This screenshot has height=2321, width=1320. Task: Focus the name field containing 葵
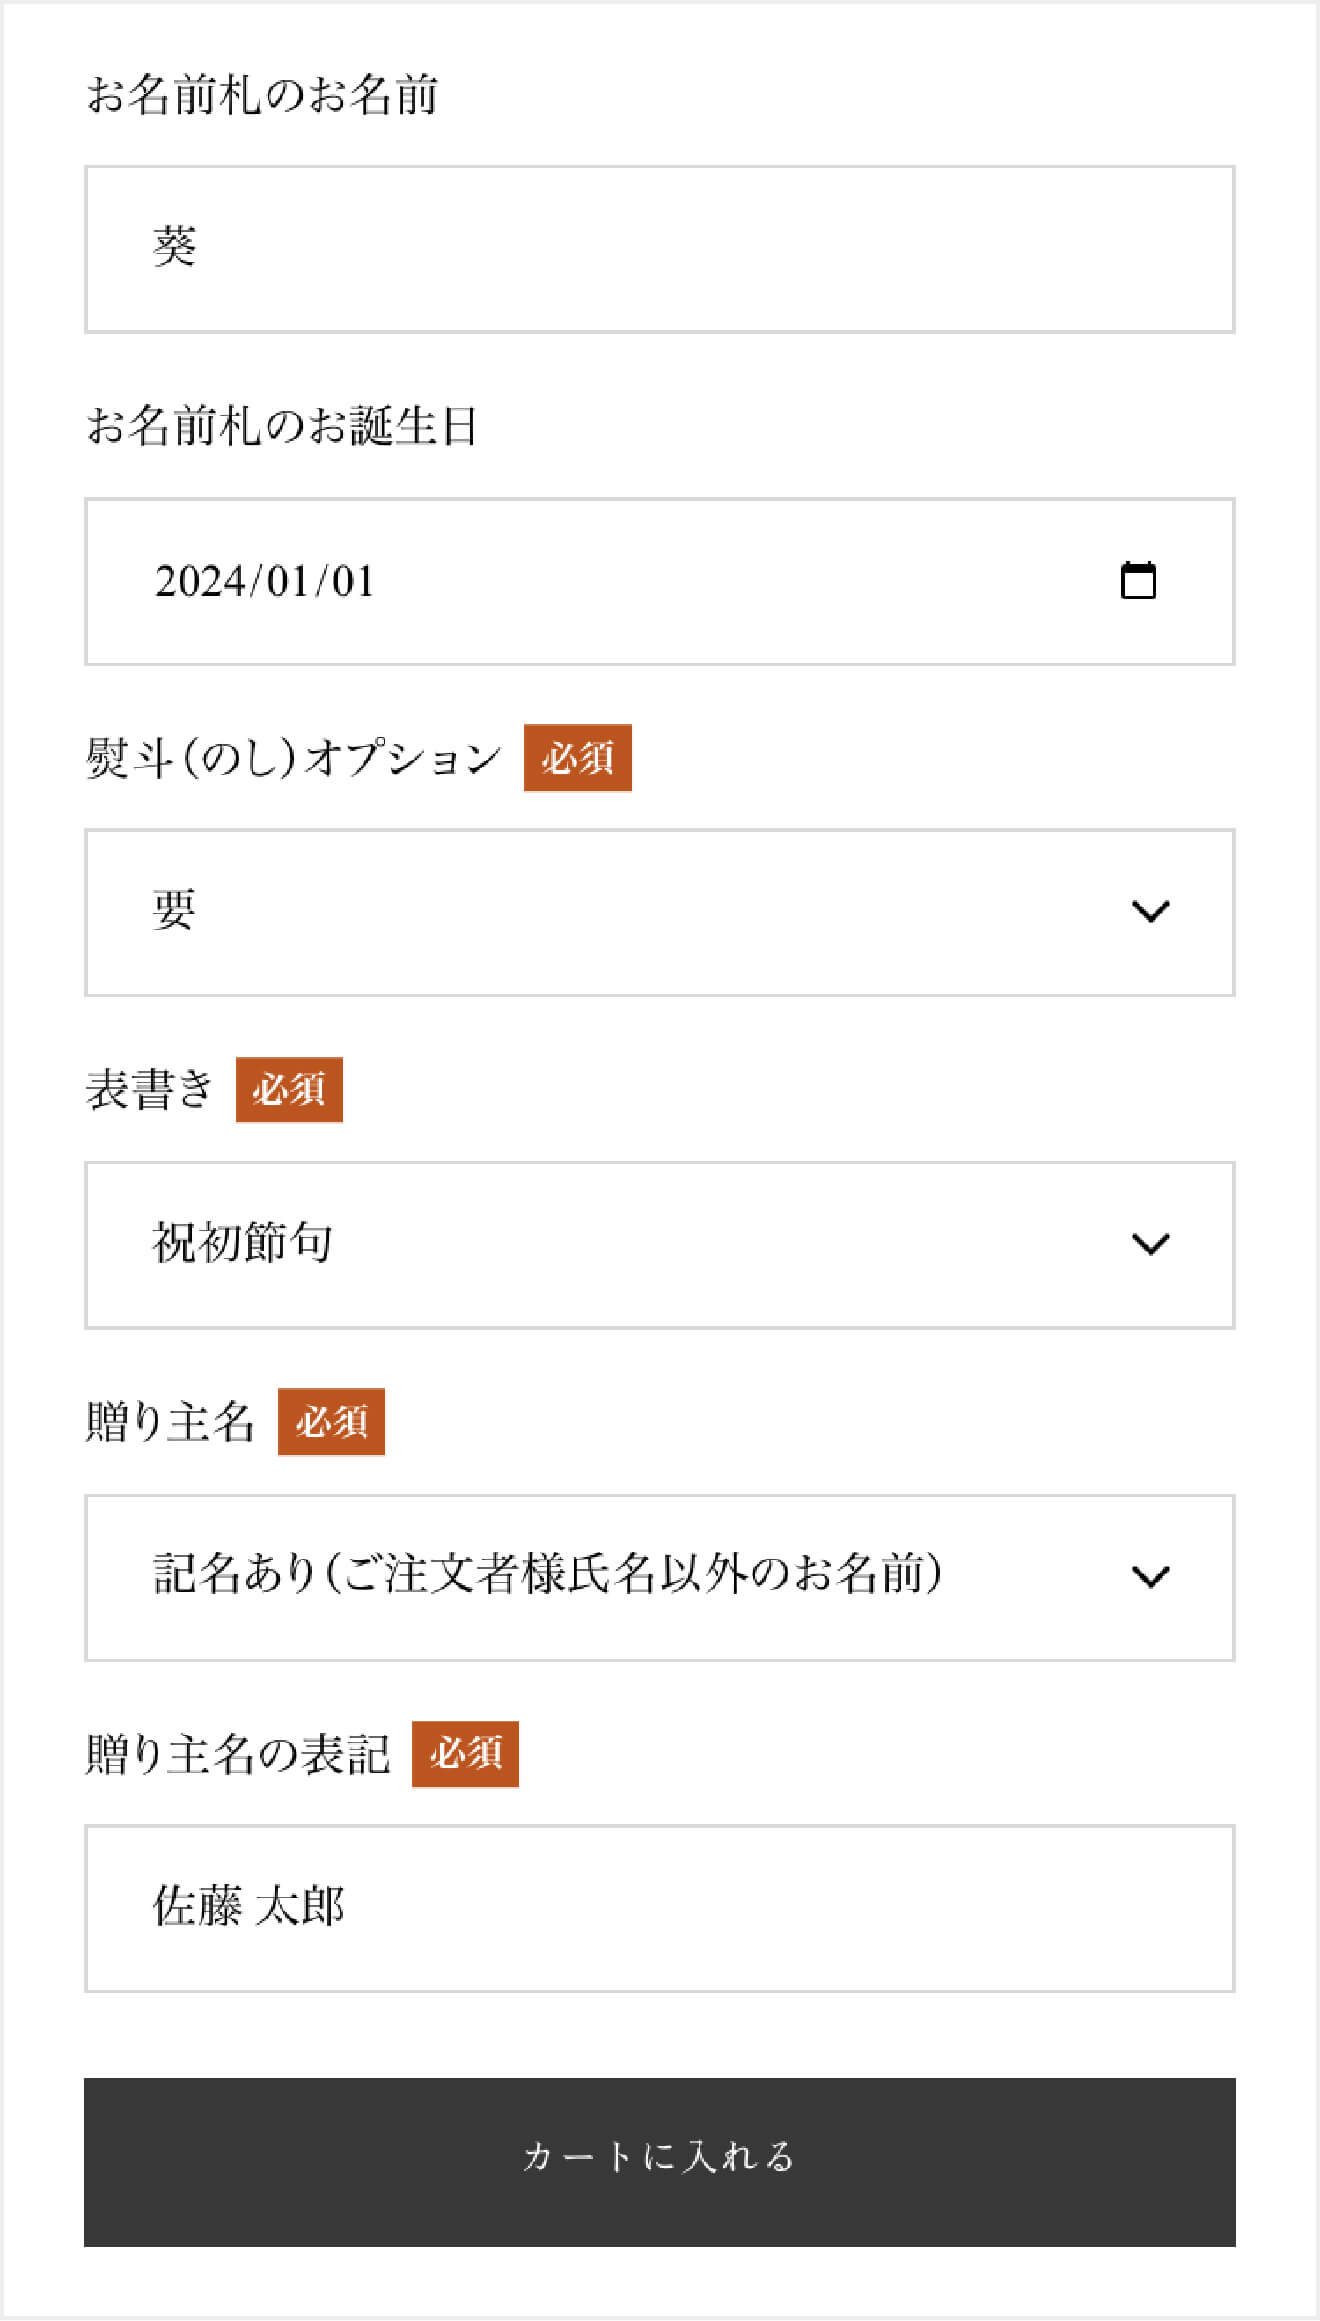[x=660, y=249]
